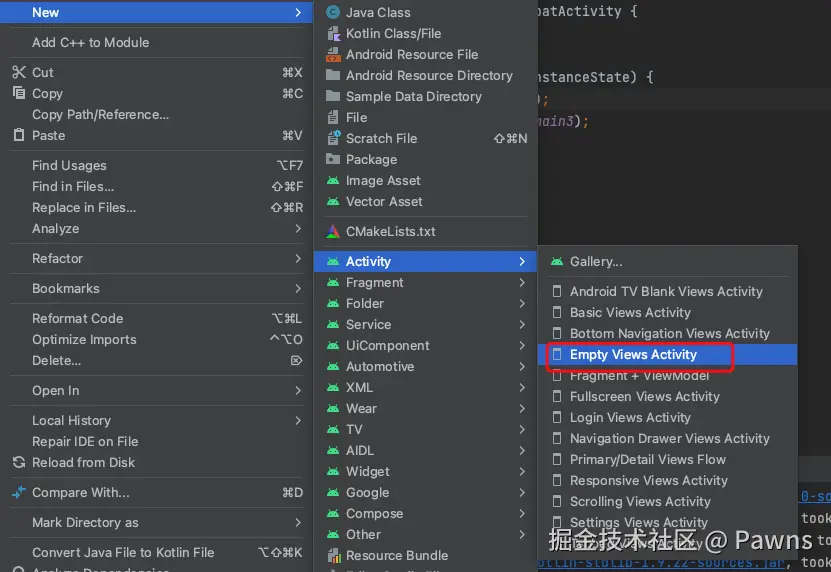The width and height of the screenshot is (831, 572).
Task: Select Empty Views Activity
Action: point(667,355)
